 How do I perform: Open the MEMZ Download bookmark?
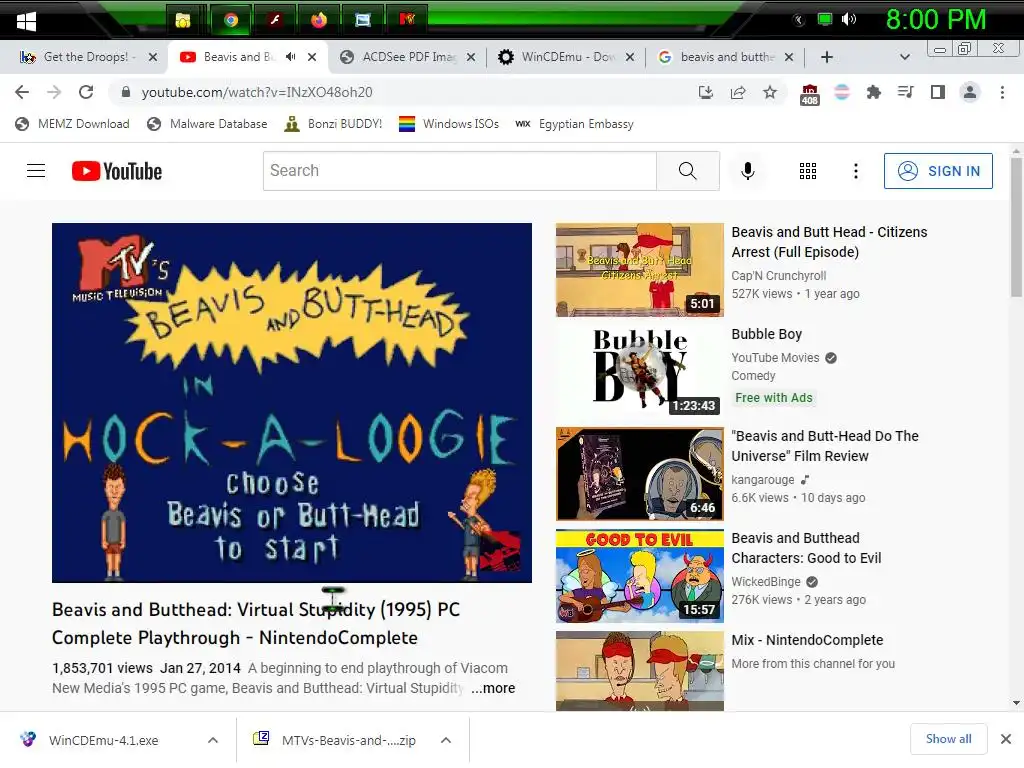[x=72, y=124]
